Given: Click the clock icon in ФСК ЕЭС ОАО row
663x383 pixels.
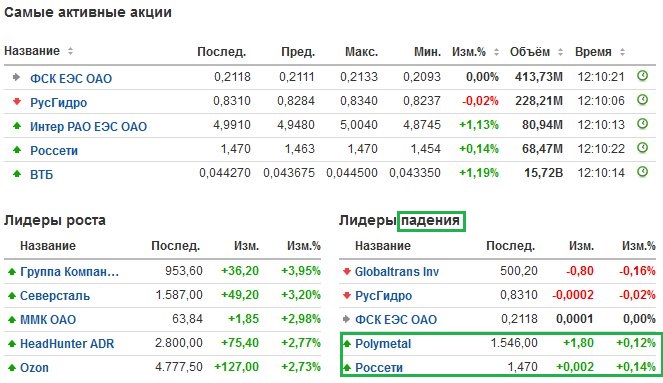Looking at the screenshot, I should [x=642, y=76].
